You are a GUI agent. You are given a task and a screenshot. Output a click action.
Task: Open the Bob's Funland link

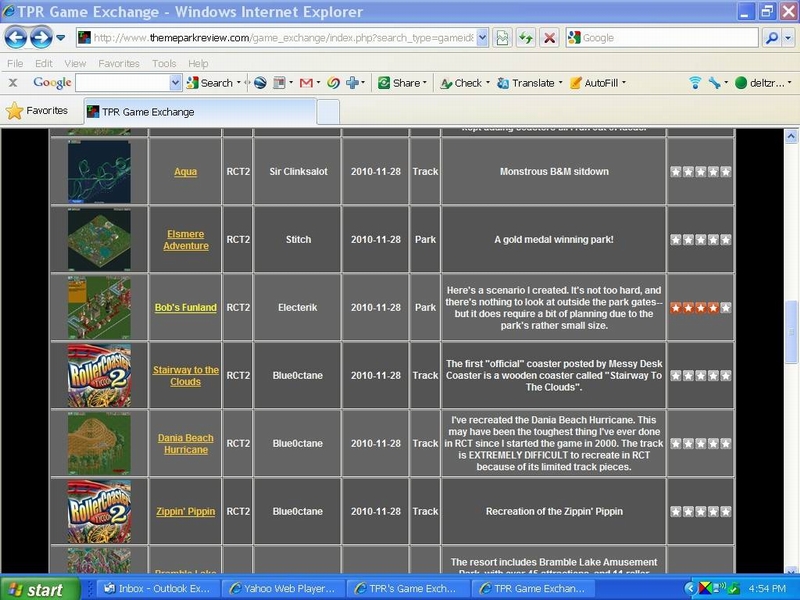186,308
